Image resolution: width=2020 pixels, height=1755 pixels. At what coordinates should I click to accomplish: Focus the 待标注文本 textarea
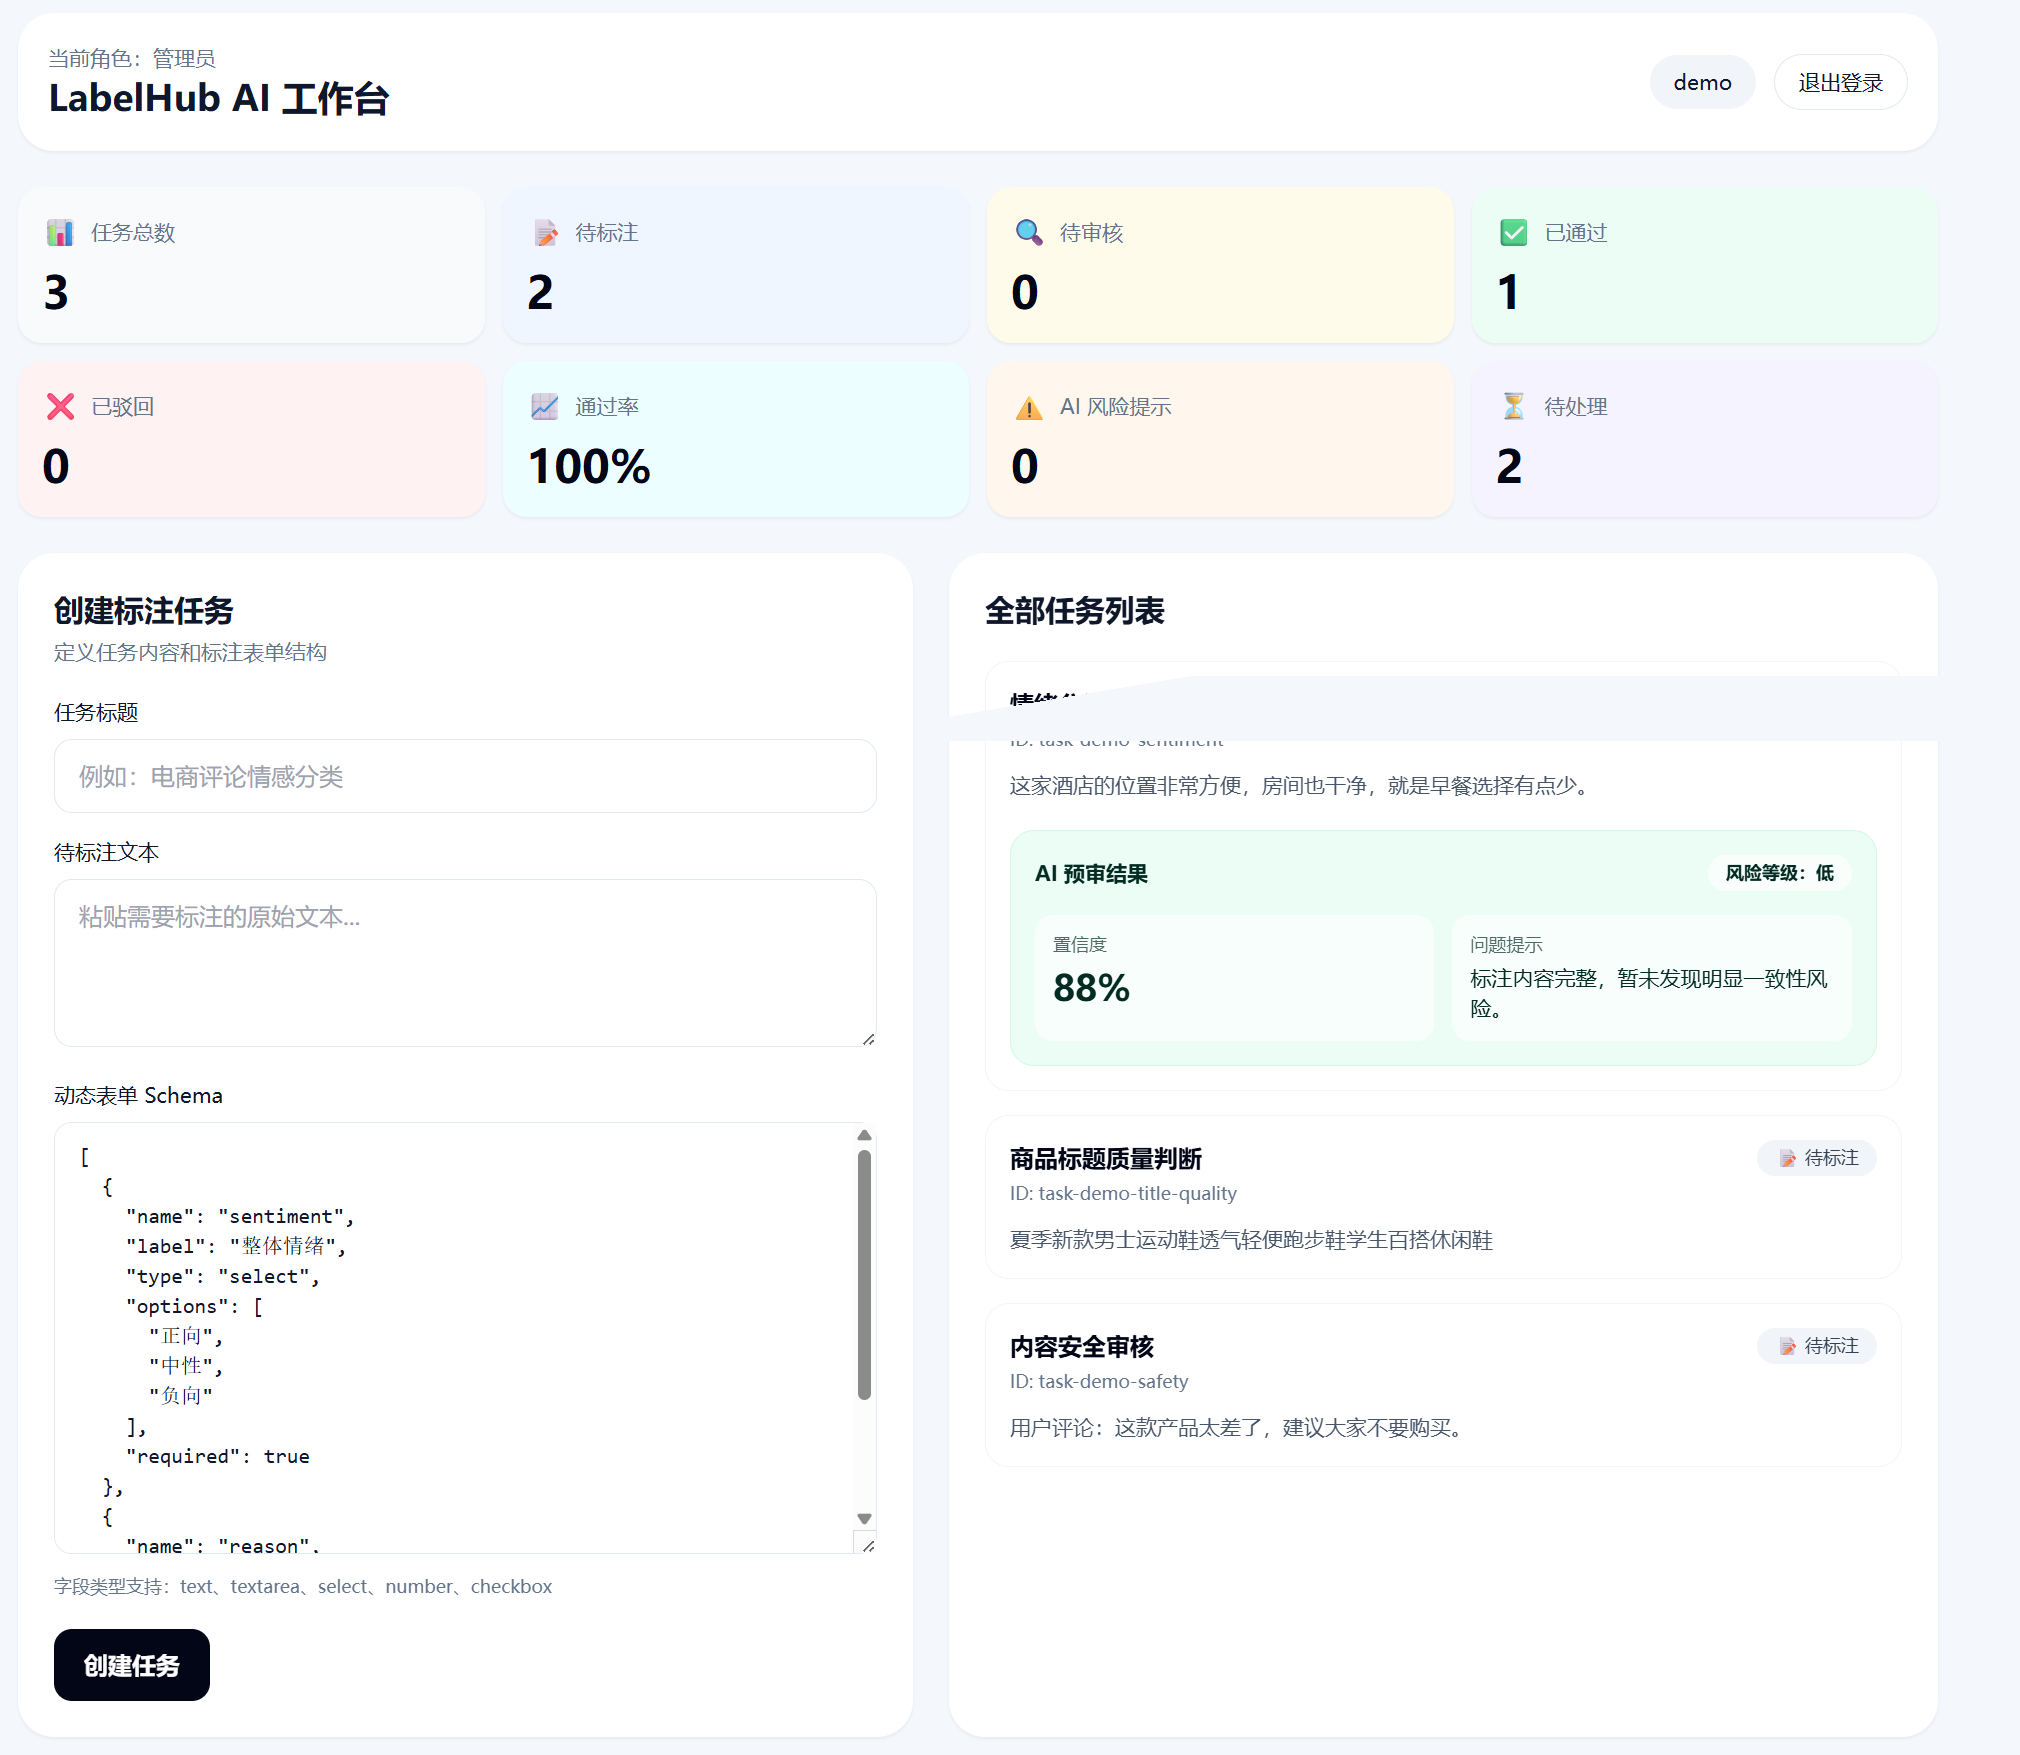pyautogui.click(x=465, y=963)
